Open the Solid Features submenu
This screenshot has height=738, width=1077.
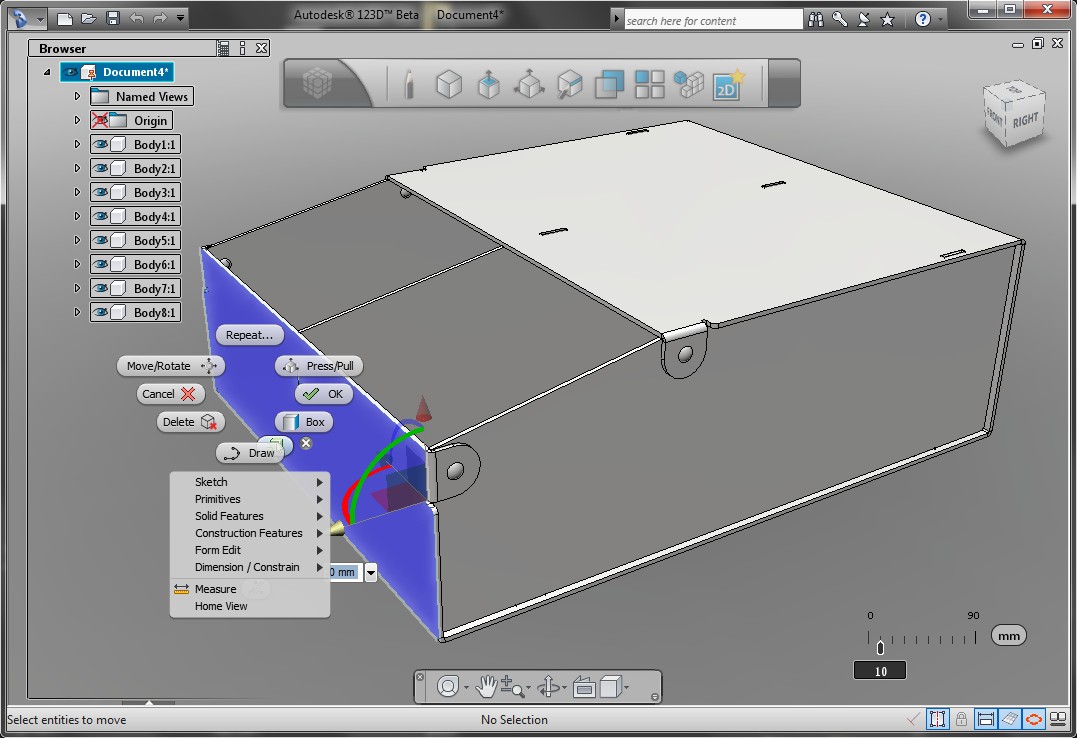(x=250, y=516)
